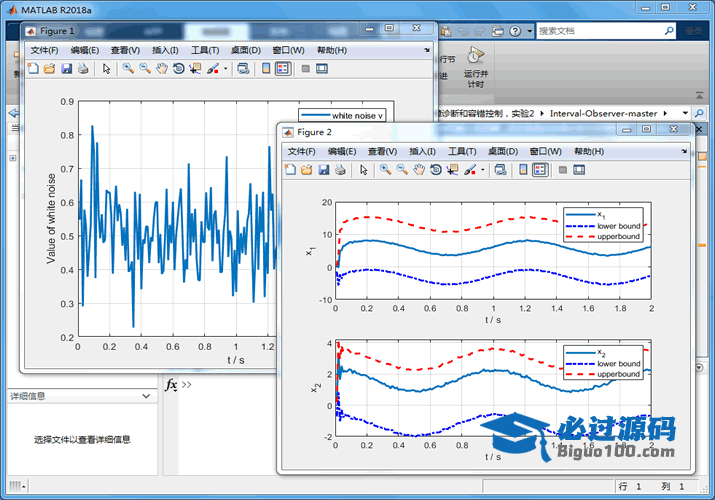Collapse MATLAB toolstrip with minimize arrow
This screenshot has height=500, width=715.
click(699, 95)
